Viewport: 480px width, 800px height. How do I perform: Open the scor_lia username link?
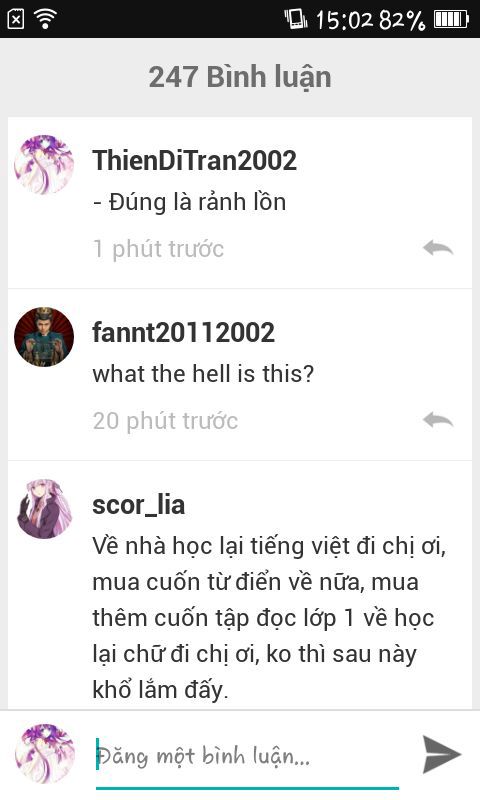pyautogui.click(x=138, y=505)
